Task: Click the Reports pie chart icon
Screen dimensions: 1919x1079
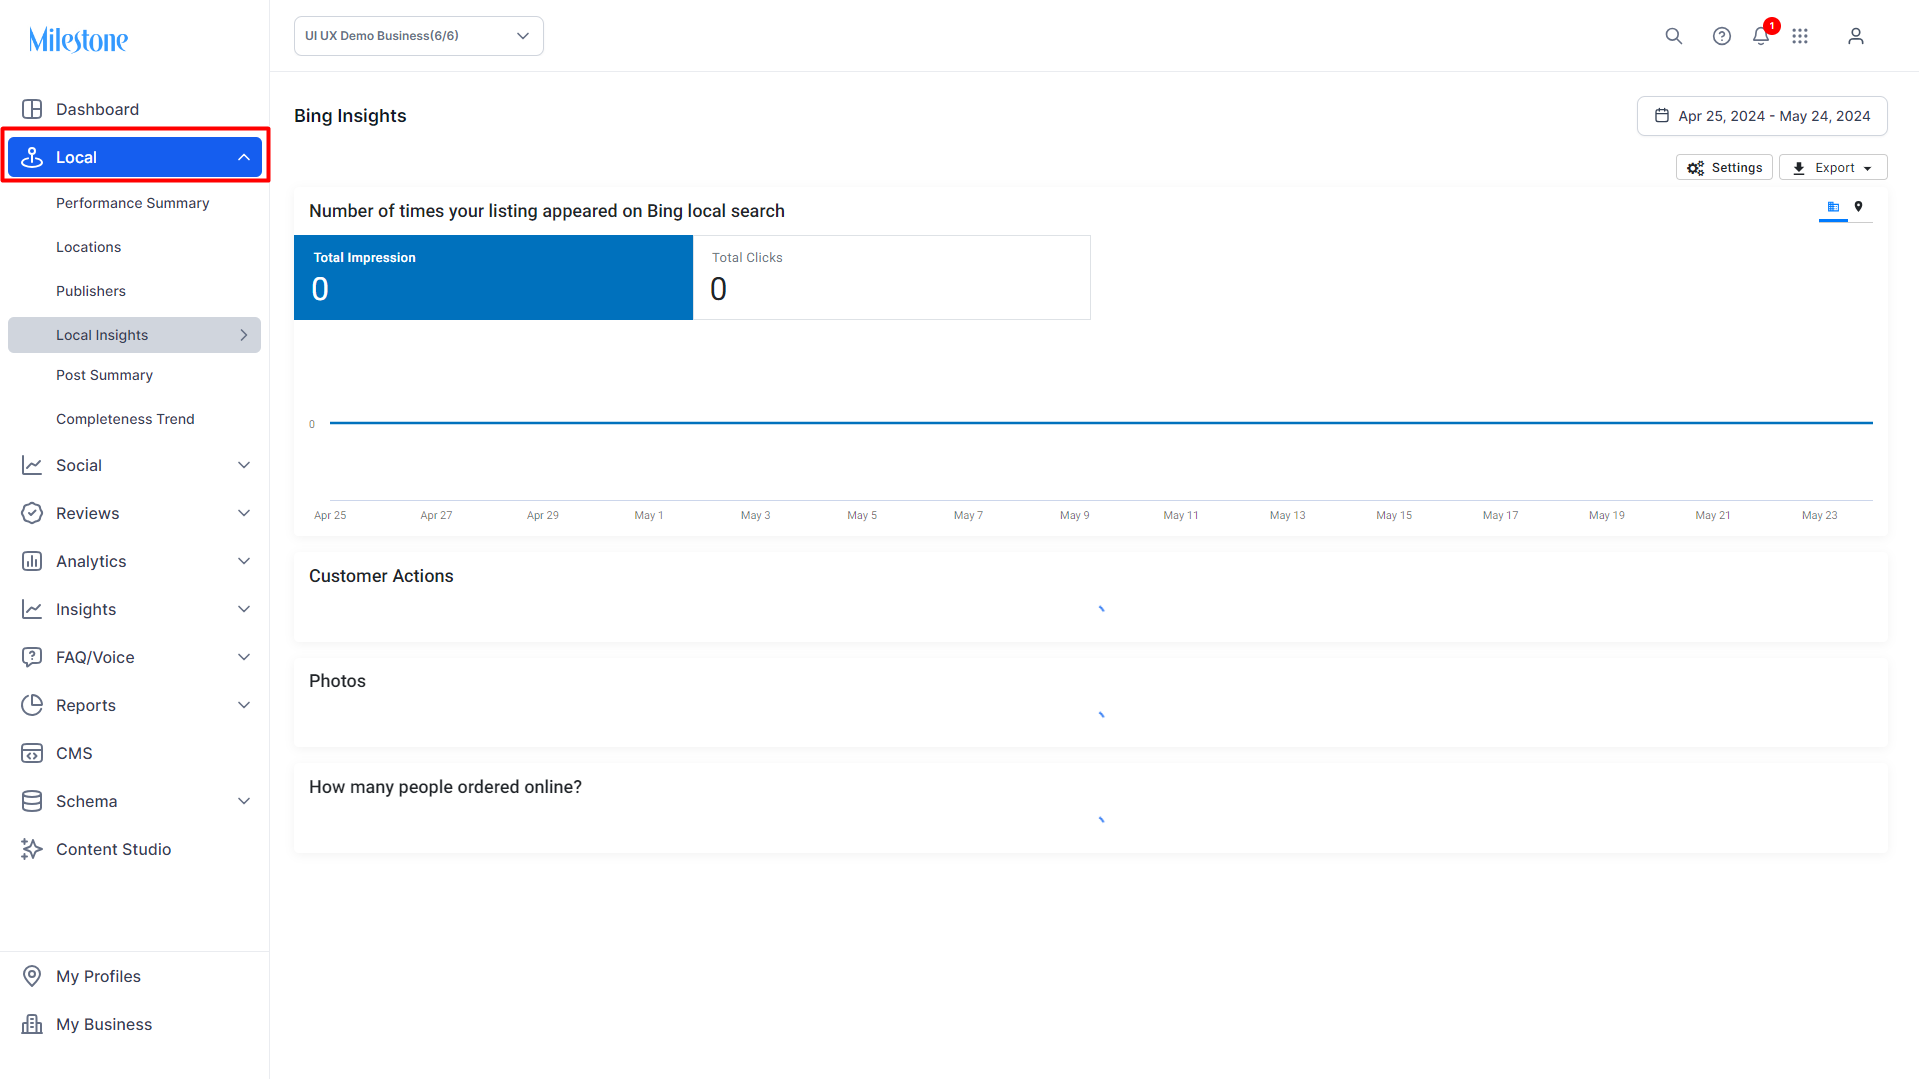Action: 32,705
